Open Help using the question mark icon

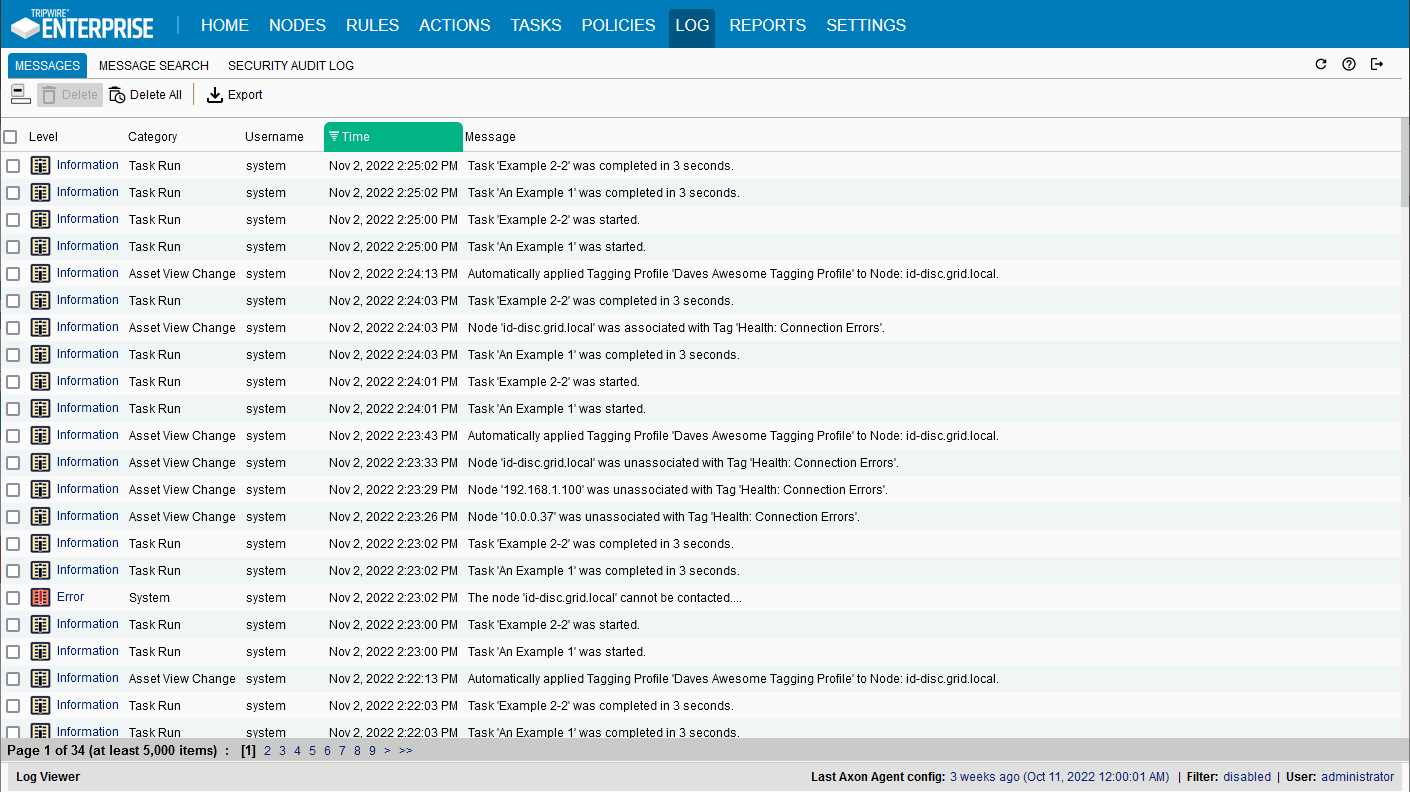pyautogui.click(x=1348, y=63)
